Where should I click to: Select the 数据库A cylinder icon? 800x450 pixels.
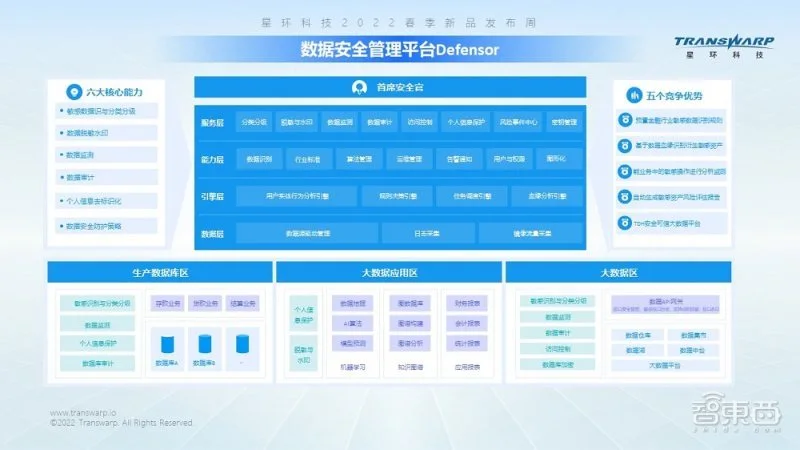(x=165, y=344)
